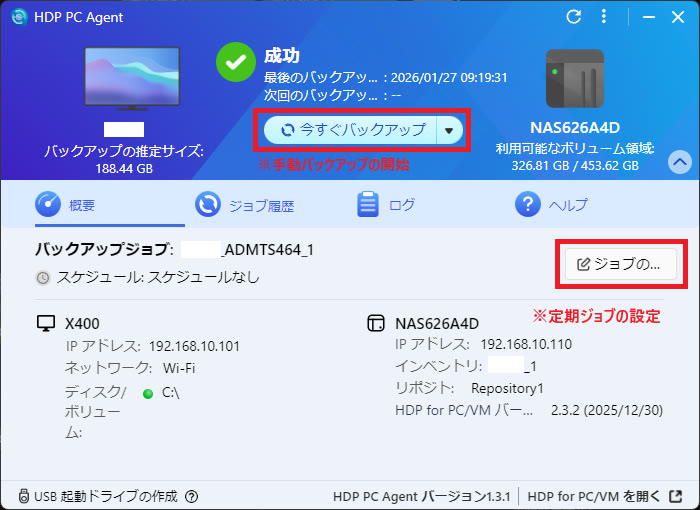
Task: Click the refresh icon in title bar
Action: (x=573, y=17)
